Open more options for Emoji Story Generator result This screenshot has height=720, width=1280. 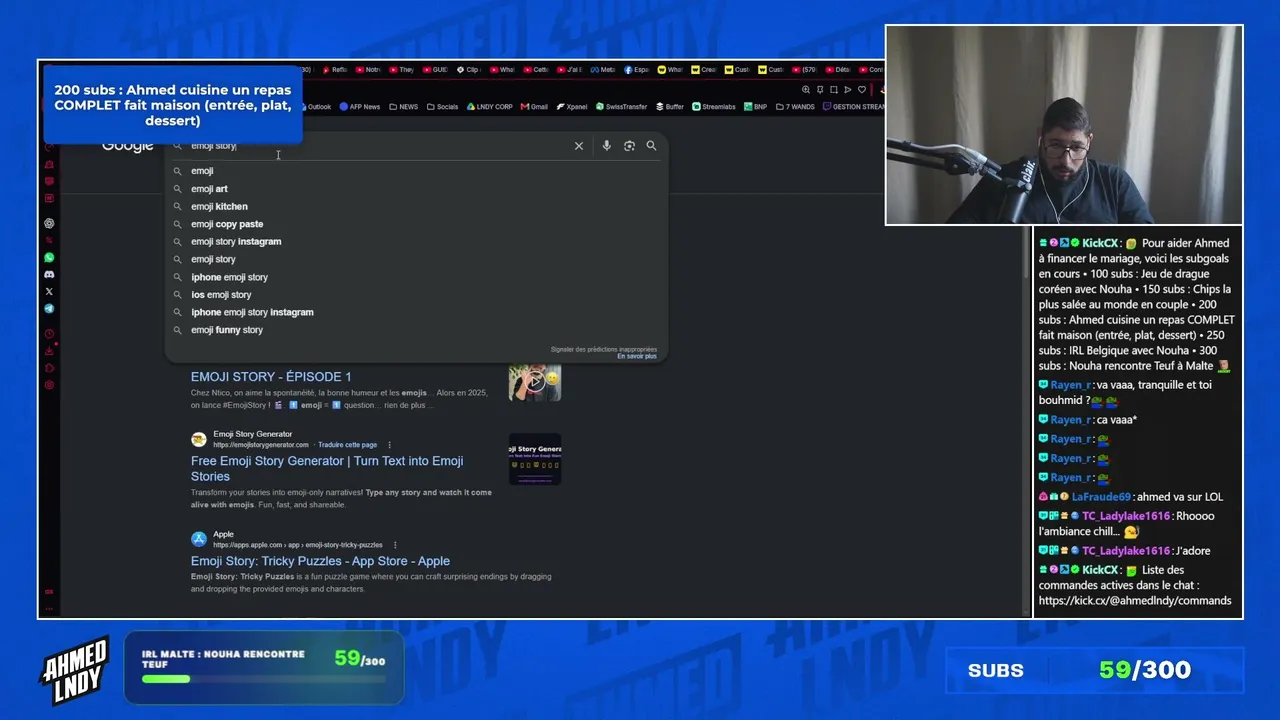tap(390, 445)
